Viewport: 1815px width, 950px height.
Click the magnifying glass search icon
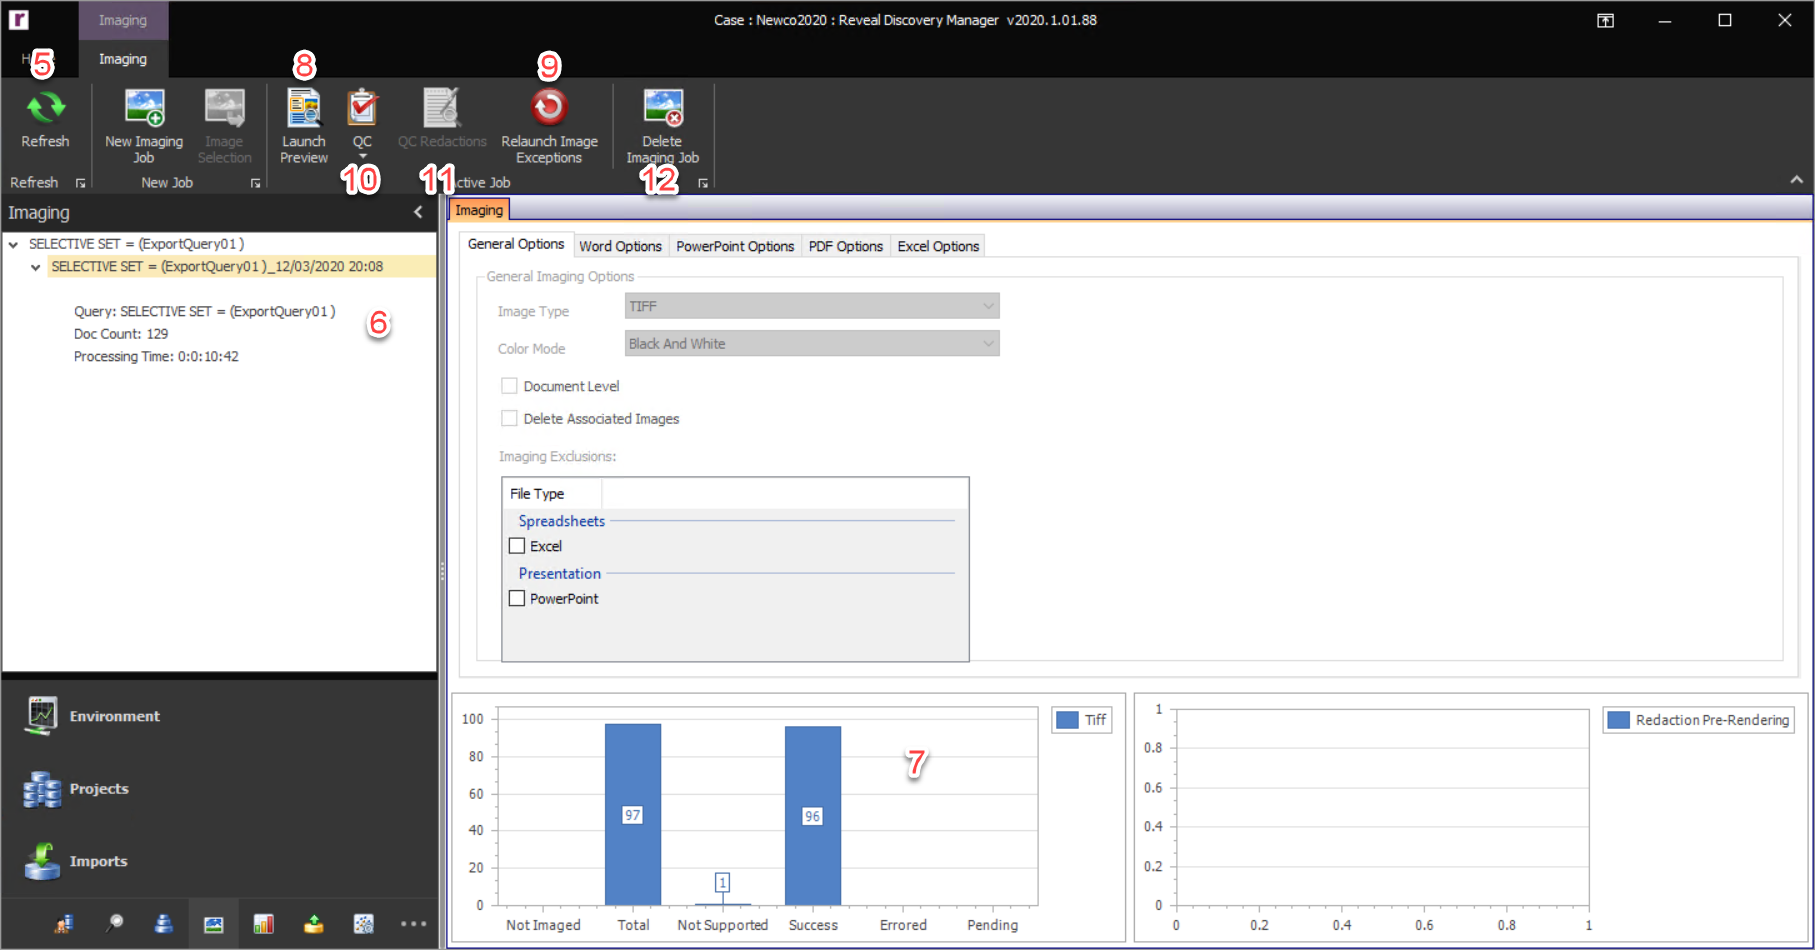114,924
